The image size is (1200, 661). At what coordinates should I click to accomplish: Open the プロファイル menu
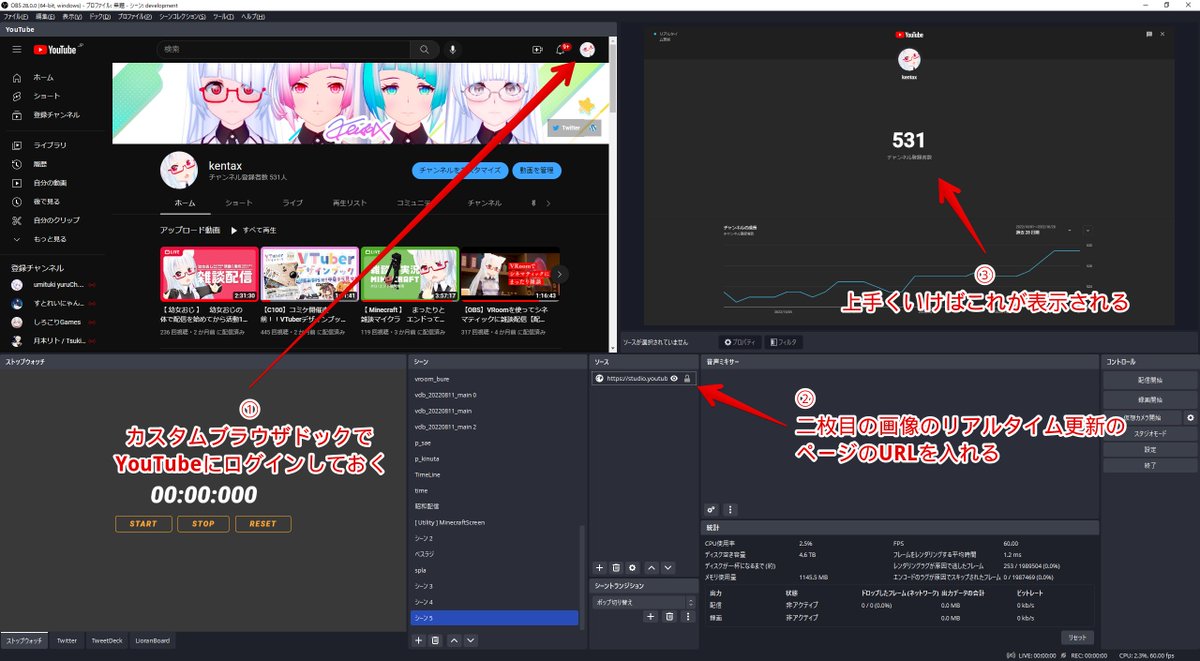tap(133, 17)
